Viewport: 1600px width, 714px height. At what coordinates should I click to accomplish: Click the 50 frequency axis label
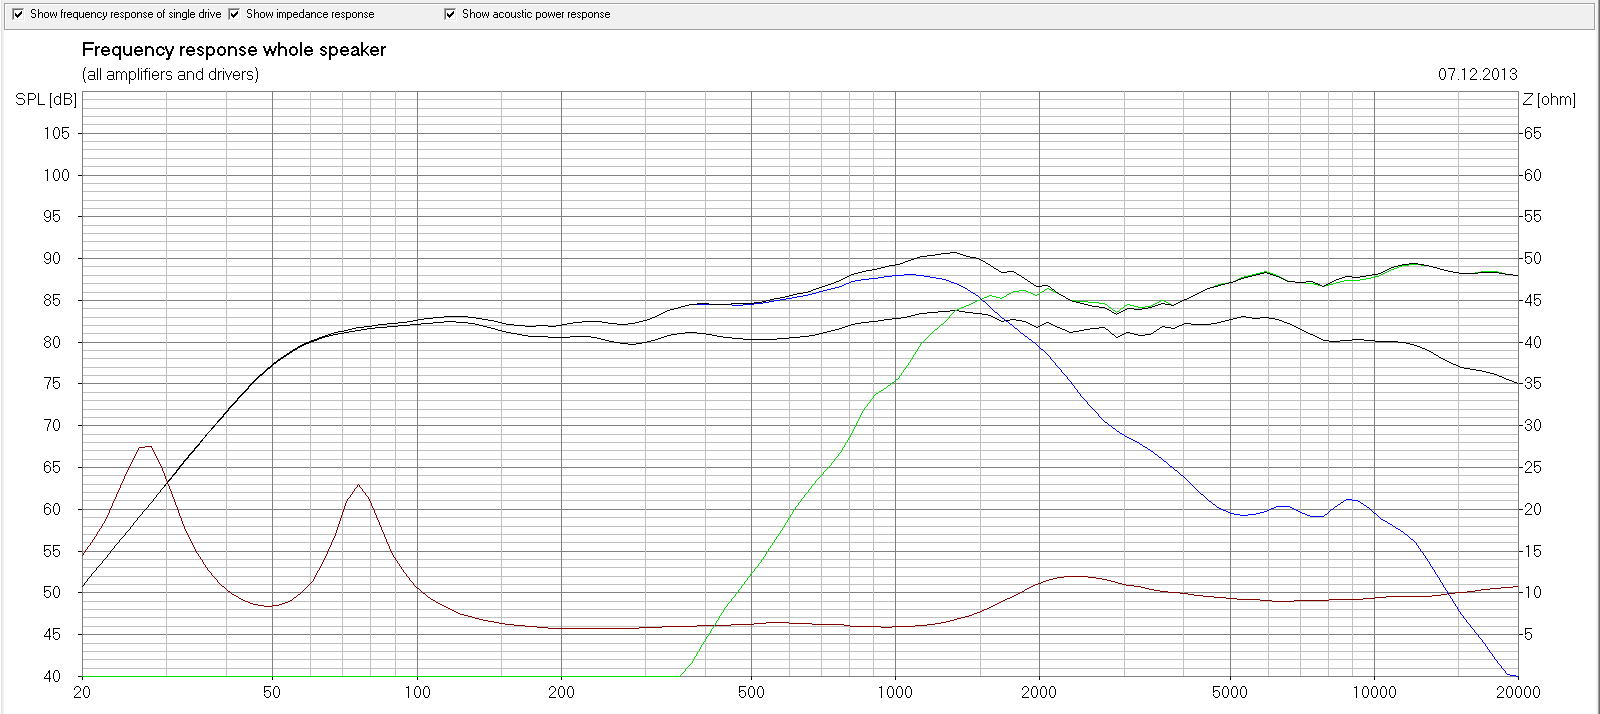(x=272, y=692)
